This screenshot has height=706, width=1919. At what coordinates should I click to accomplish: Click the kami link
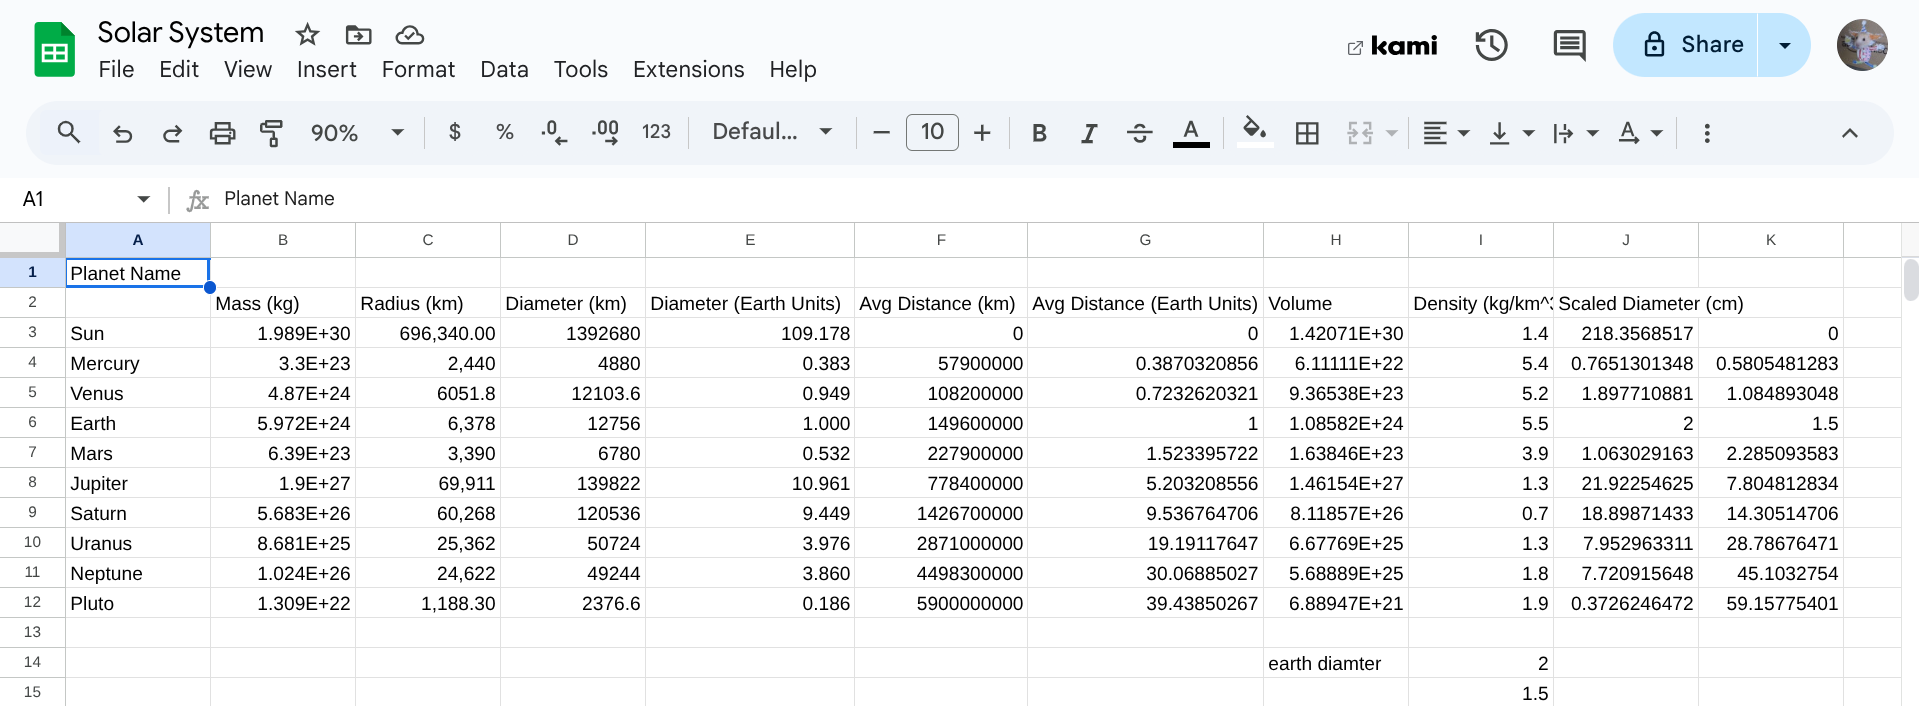pyautogui.click(x=1392, y=46)
